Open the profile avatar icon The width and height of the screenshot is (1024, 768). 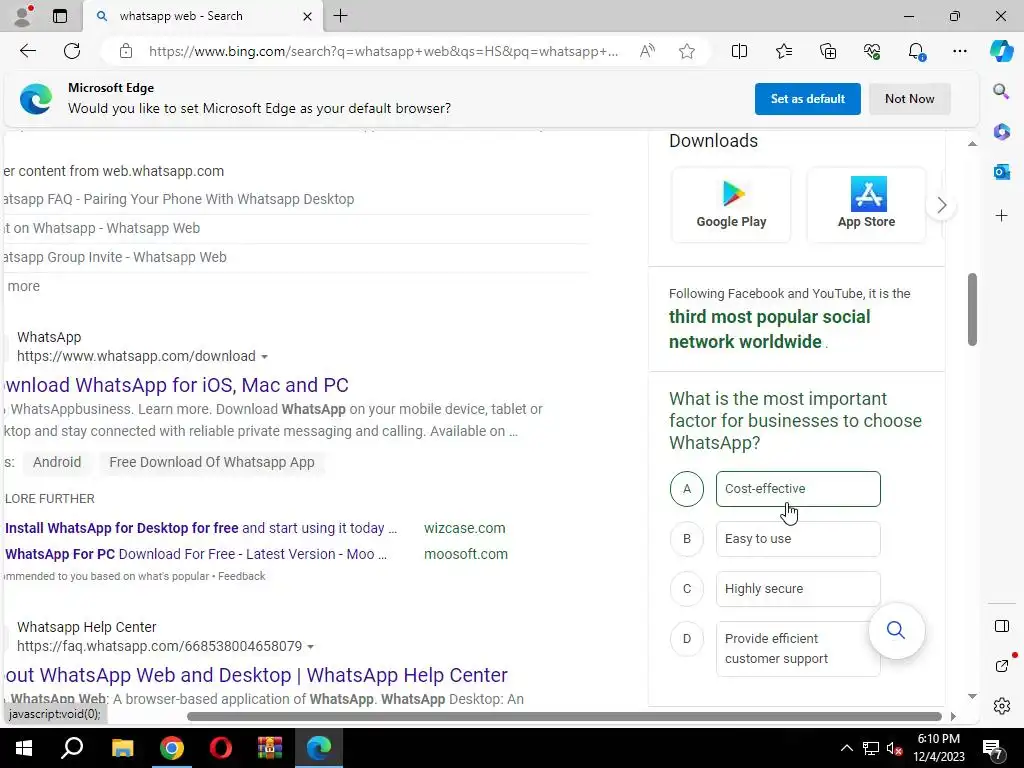[24, 16]
